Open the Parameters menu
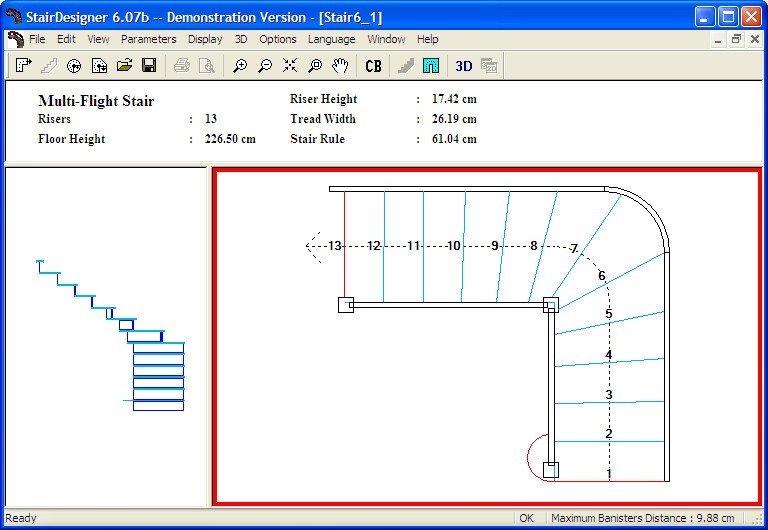768x530 pixels. point(148,39)
